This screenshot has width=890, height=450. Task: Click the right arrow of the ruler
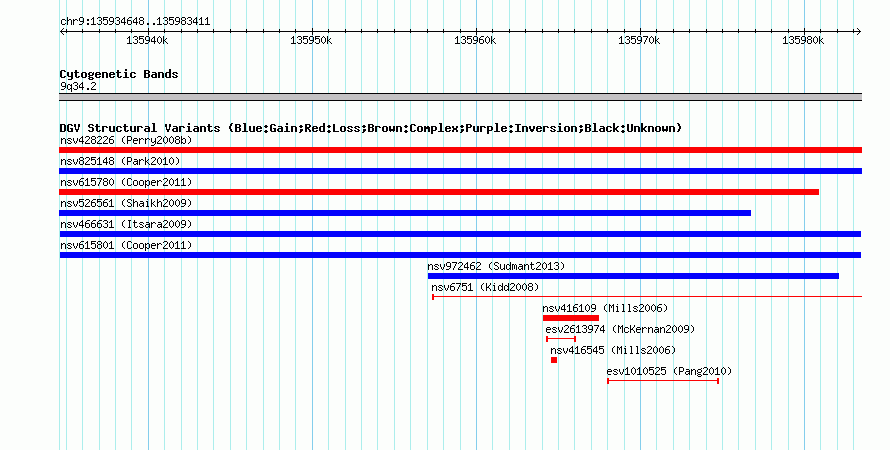click(x=858, y=32)
